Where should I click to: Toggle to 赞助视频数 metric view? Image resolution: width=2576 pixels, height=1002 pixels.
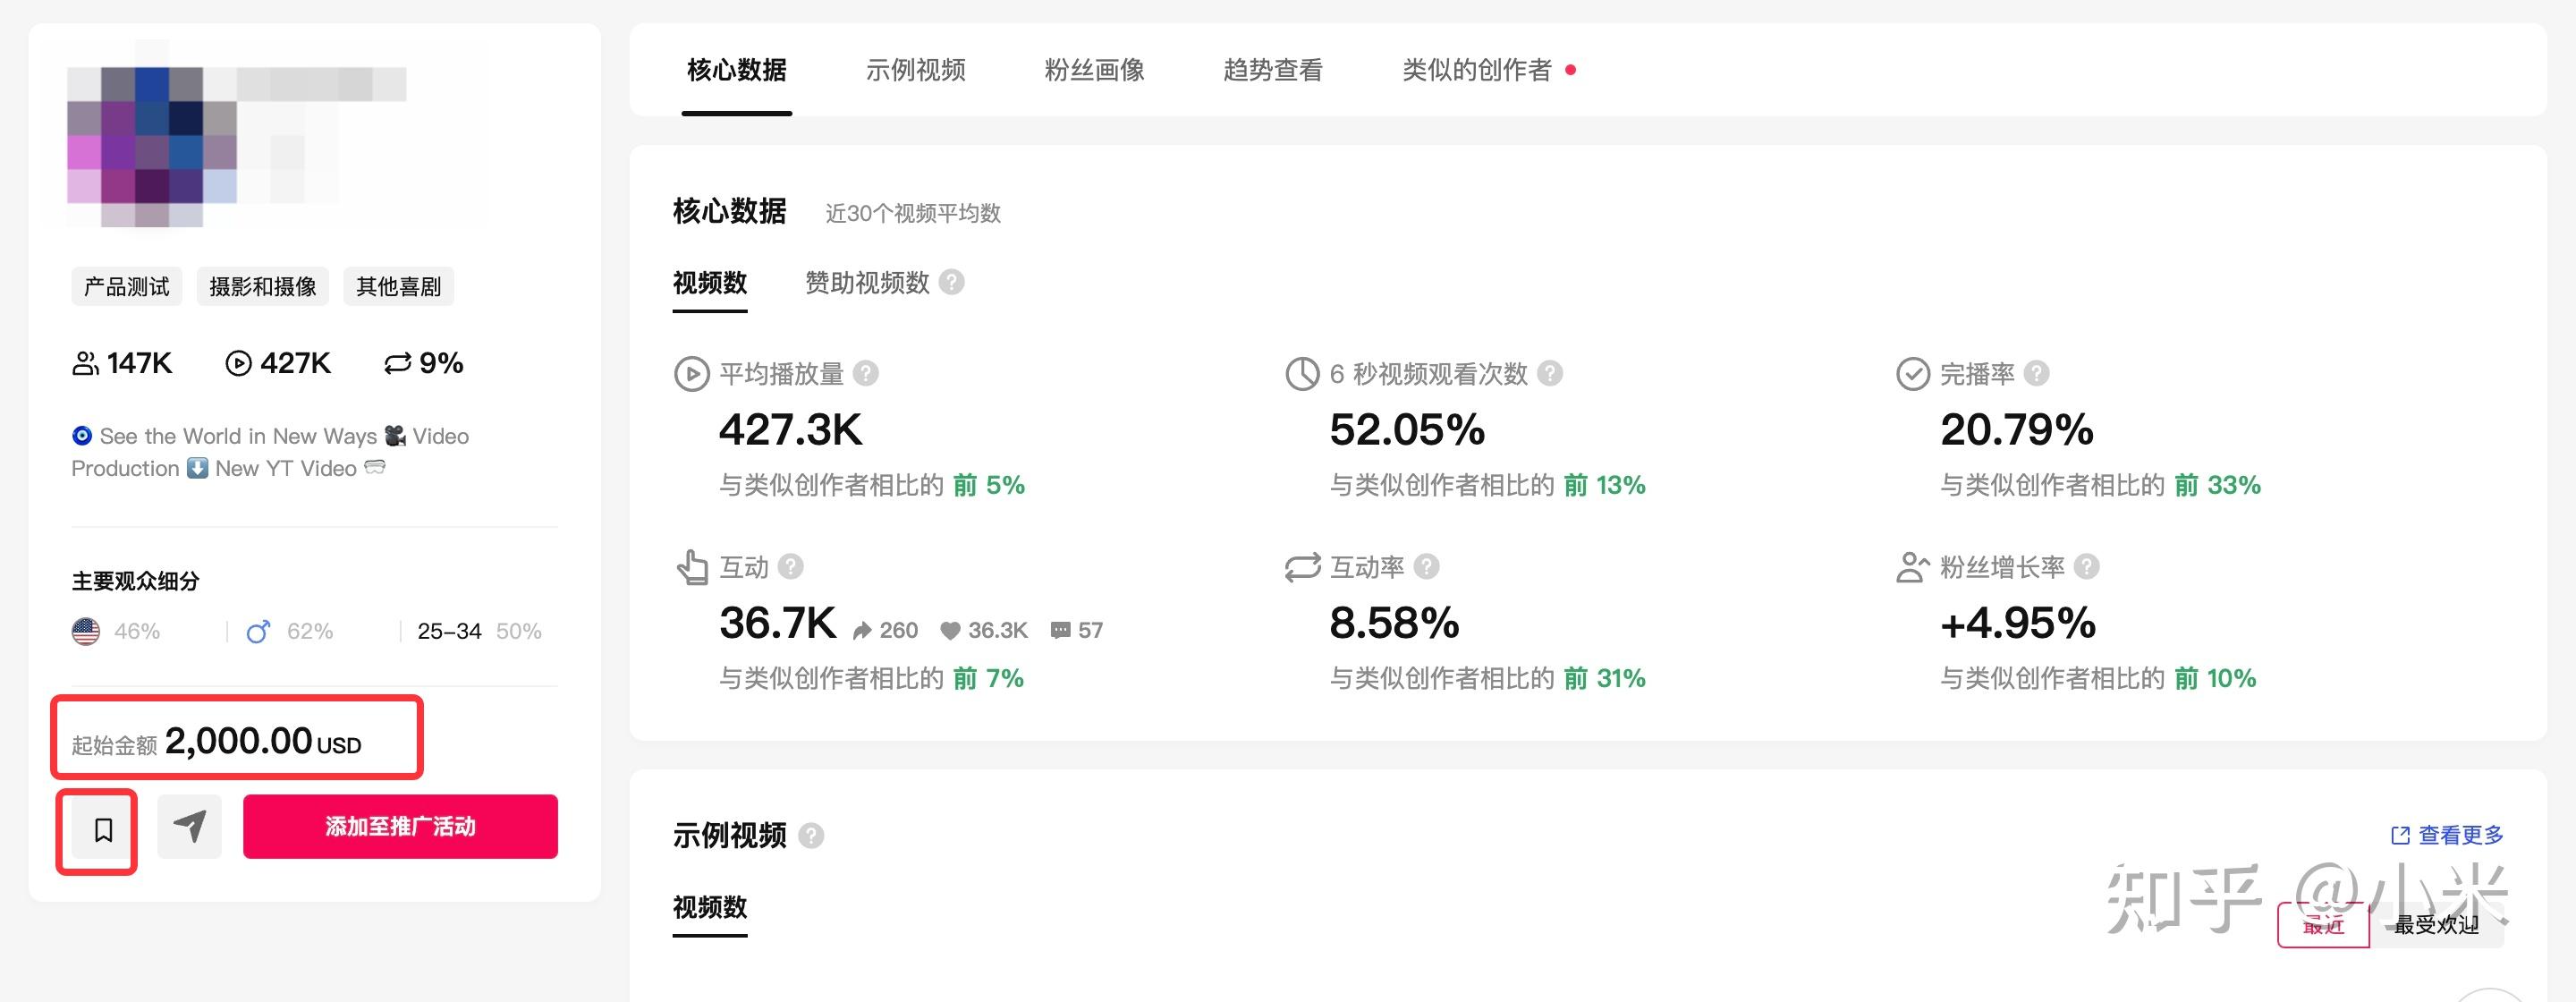click(x=866, y=283)
